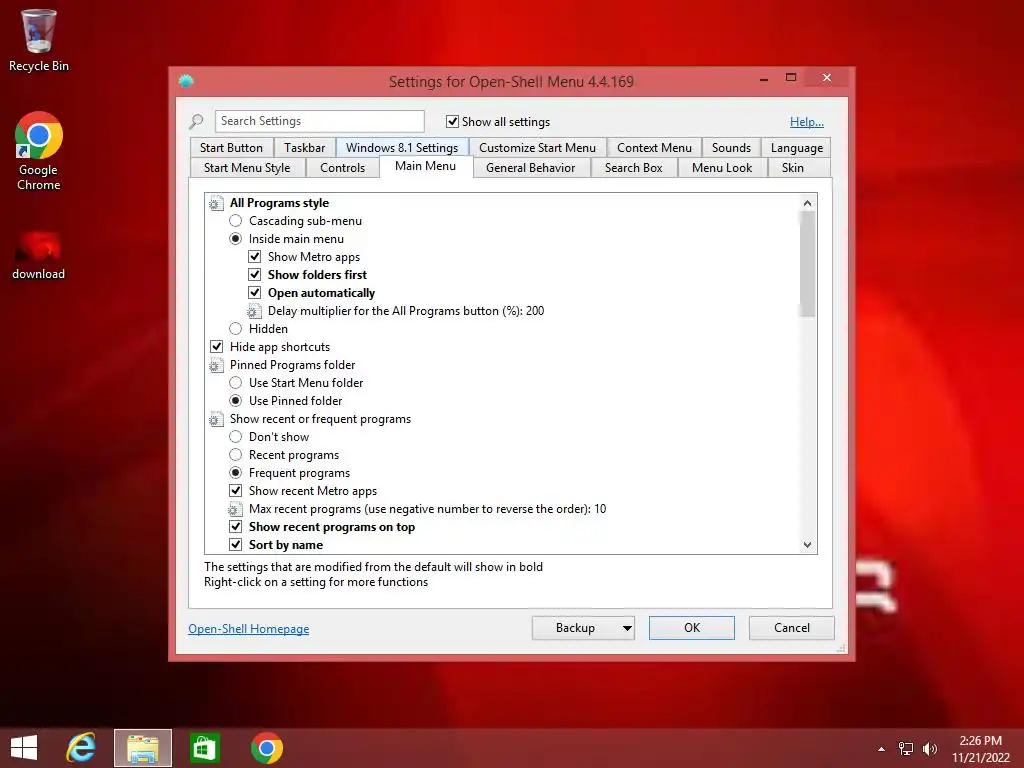Image resolution: width=1024 pixels, height=768 pixels.
Task: Open General Behavior tab
Action: (x=530, y=168)
